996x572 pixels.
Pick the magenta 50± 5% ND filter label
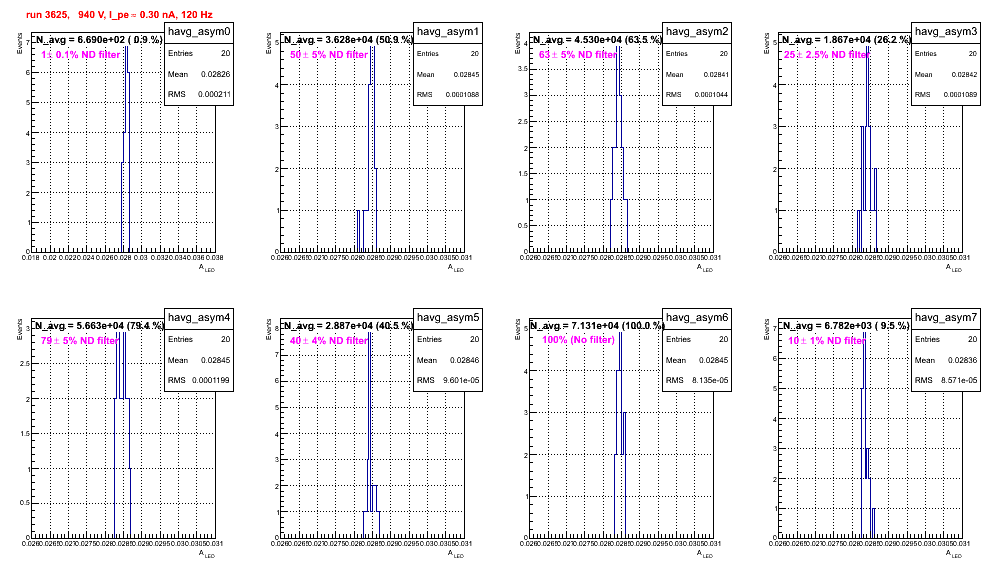point(329,55)
